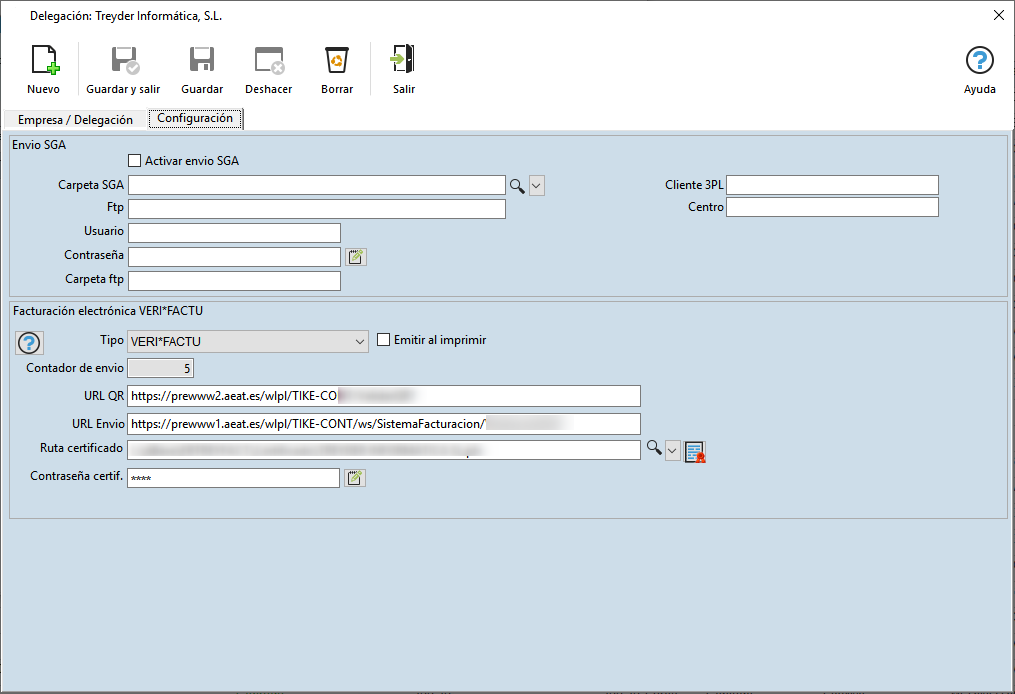The width and height of the screenshot is (1015, 694).
Task: Open certificate viewer icon beside Ruta certificado
Action: pyautogui.click(x=695, y=451)
